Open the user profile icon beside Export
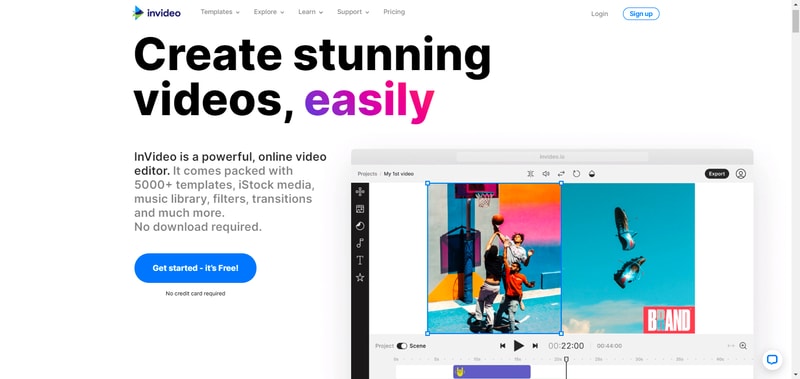Image resolution: width=800 pixels, height=379 pixels. click(x=741, y=174)
